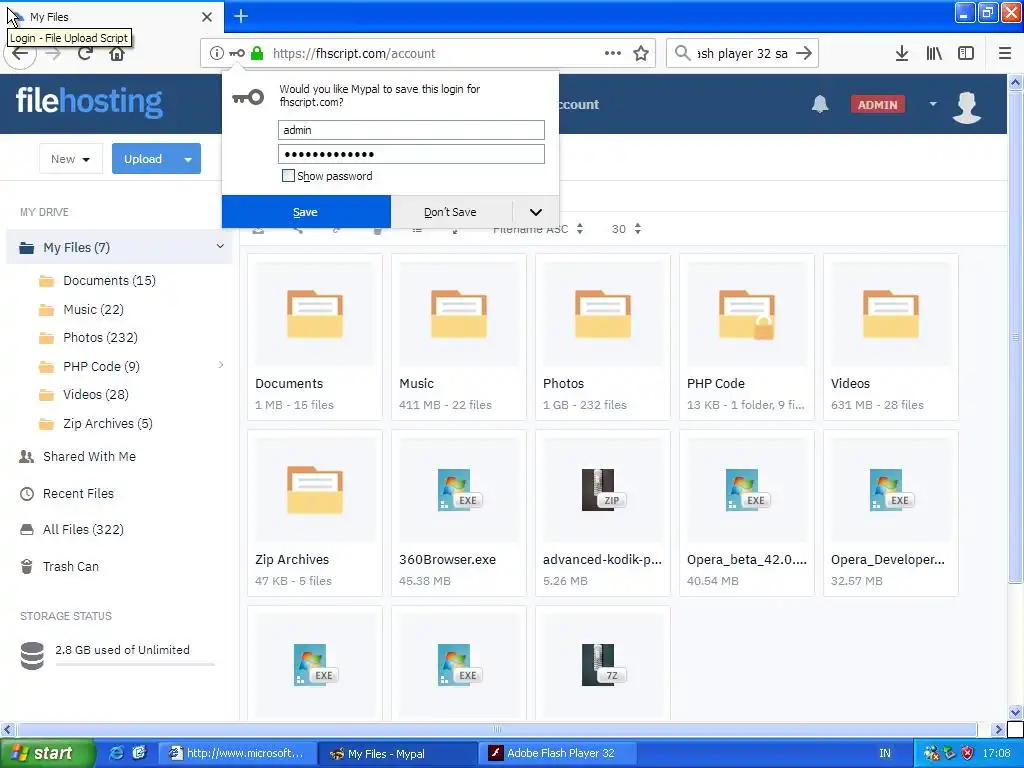
Task: Open Internet Explorer quick launch icon
Action: pyautogui.click(x=116, y=753)
